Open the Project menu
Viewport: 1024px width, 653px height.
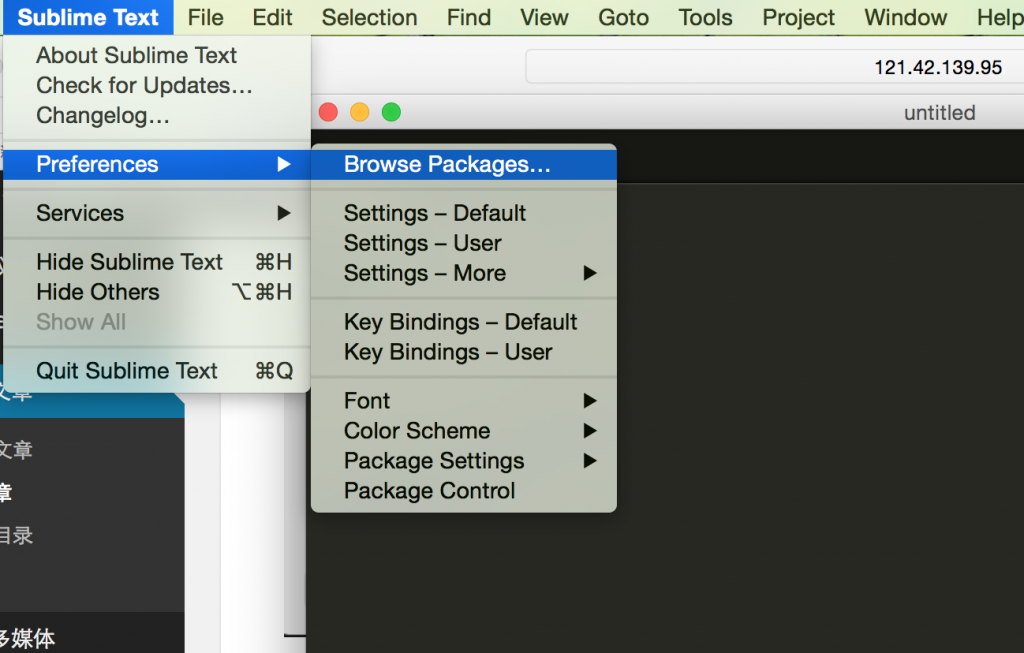coord(799,18)
